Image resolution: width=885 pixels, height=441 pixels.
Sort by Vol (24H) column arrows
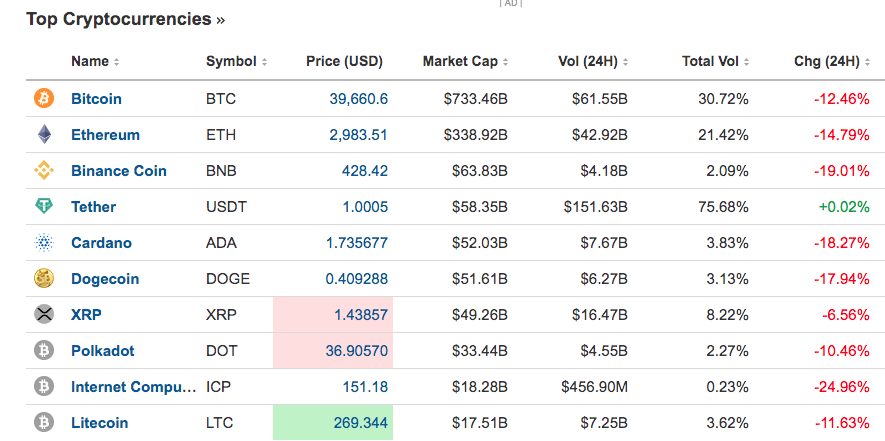click(x=625, y=62)
